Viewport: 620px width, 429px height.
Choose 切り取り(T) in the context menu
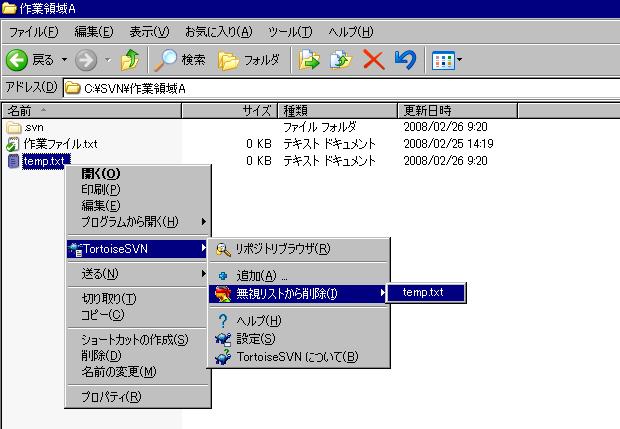coord(137,299)
